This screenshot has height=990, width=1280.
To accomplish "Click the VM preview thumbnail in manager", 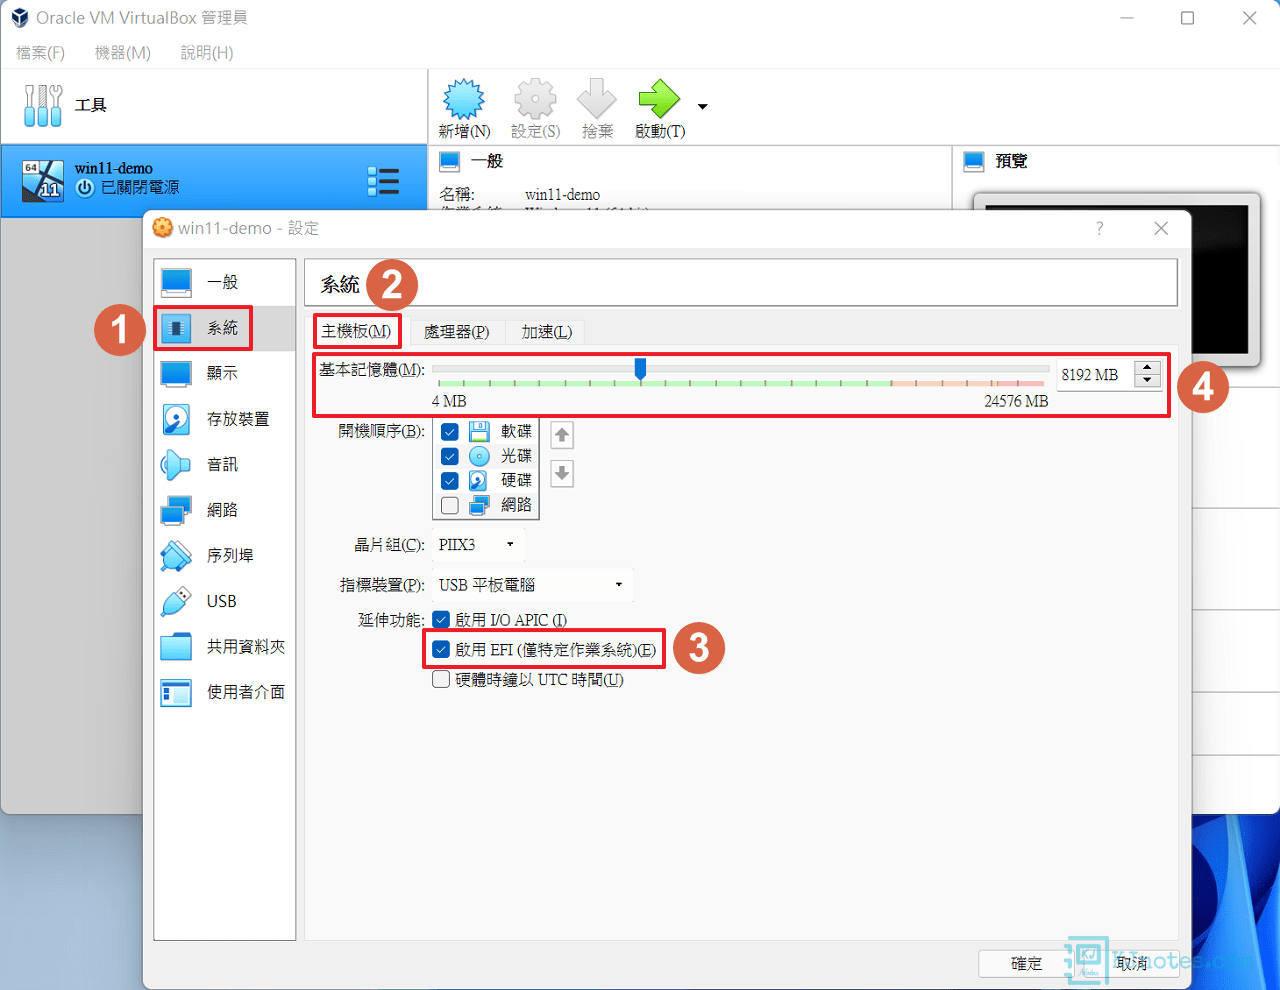I will (1116, 278).
